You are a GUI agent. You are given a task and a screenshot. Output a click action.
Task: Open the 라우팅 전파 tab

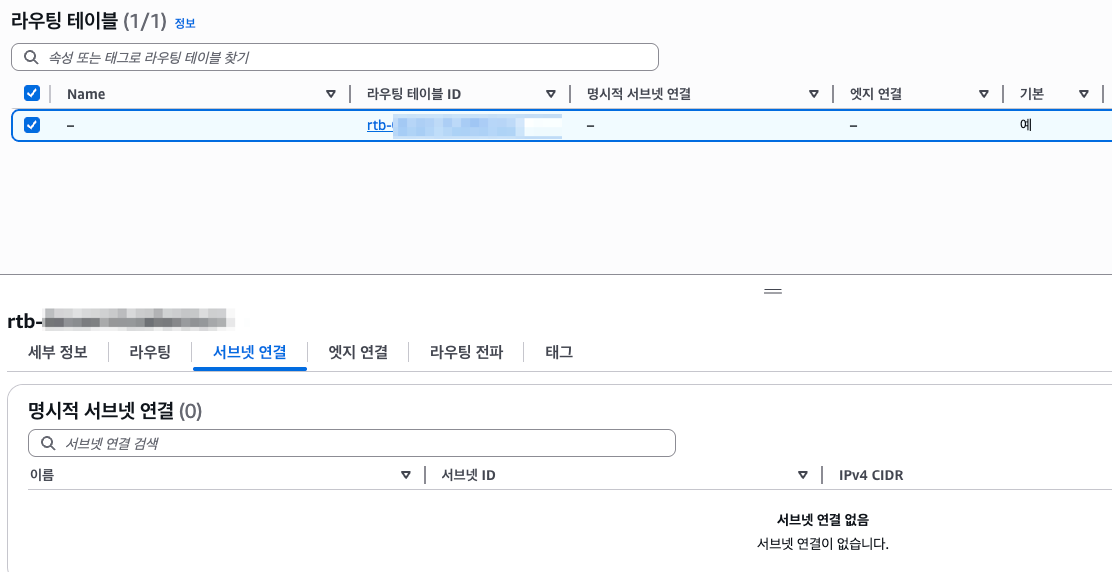466,352
